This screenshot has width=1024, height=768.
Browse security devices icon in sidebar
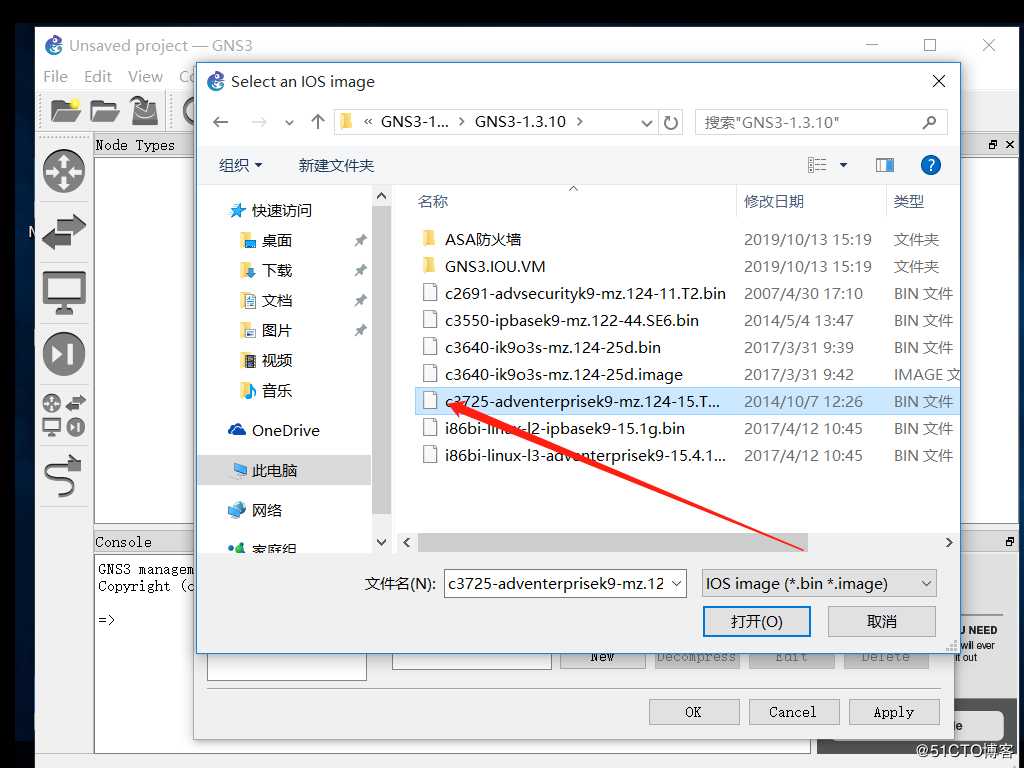[64, 353]
